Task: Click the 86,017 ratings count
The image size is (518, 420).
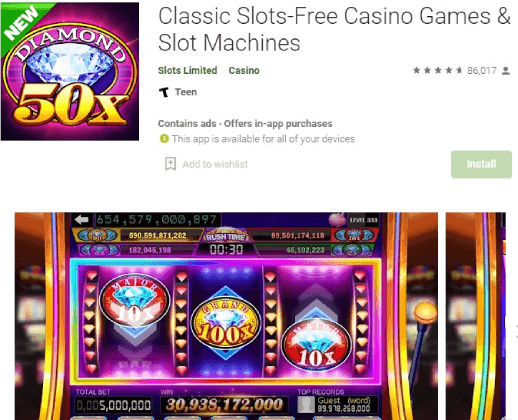Action: point(482,70)
